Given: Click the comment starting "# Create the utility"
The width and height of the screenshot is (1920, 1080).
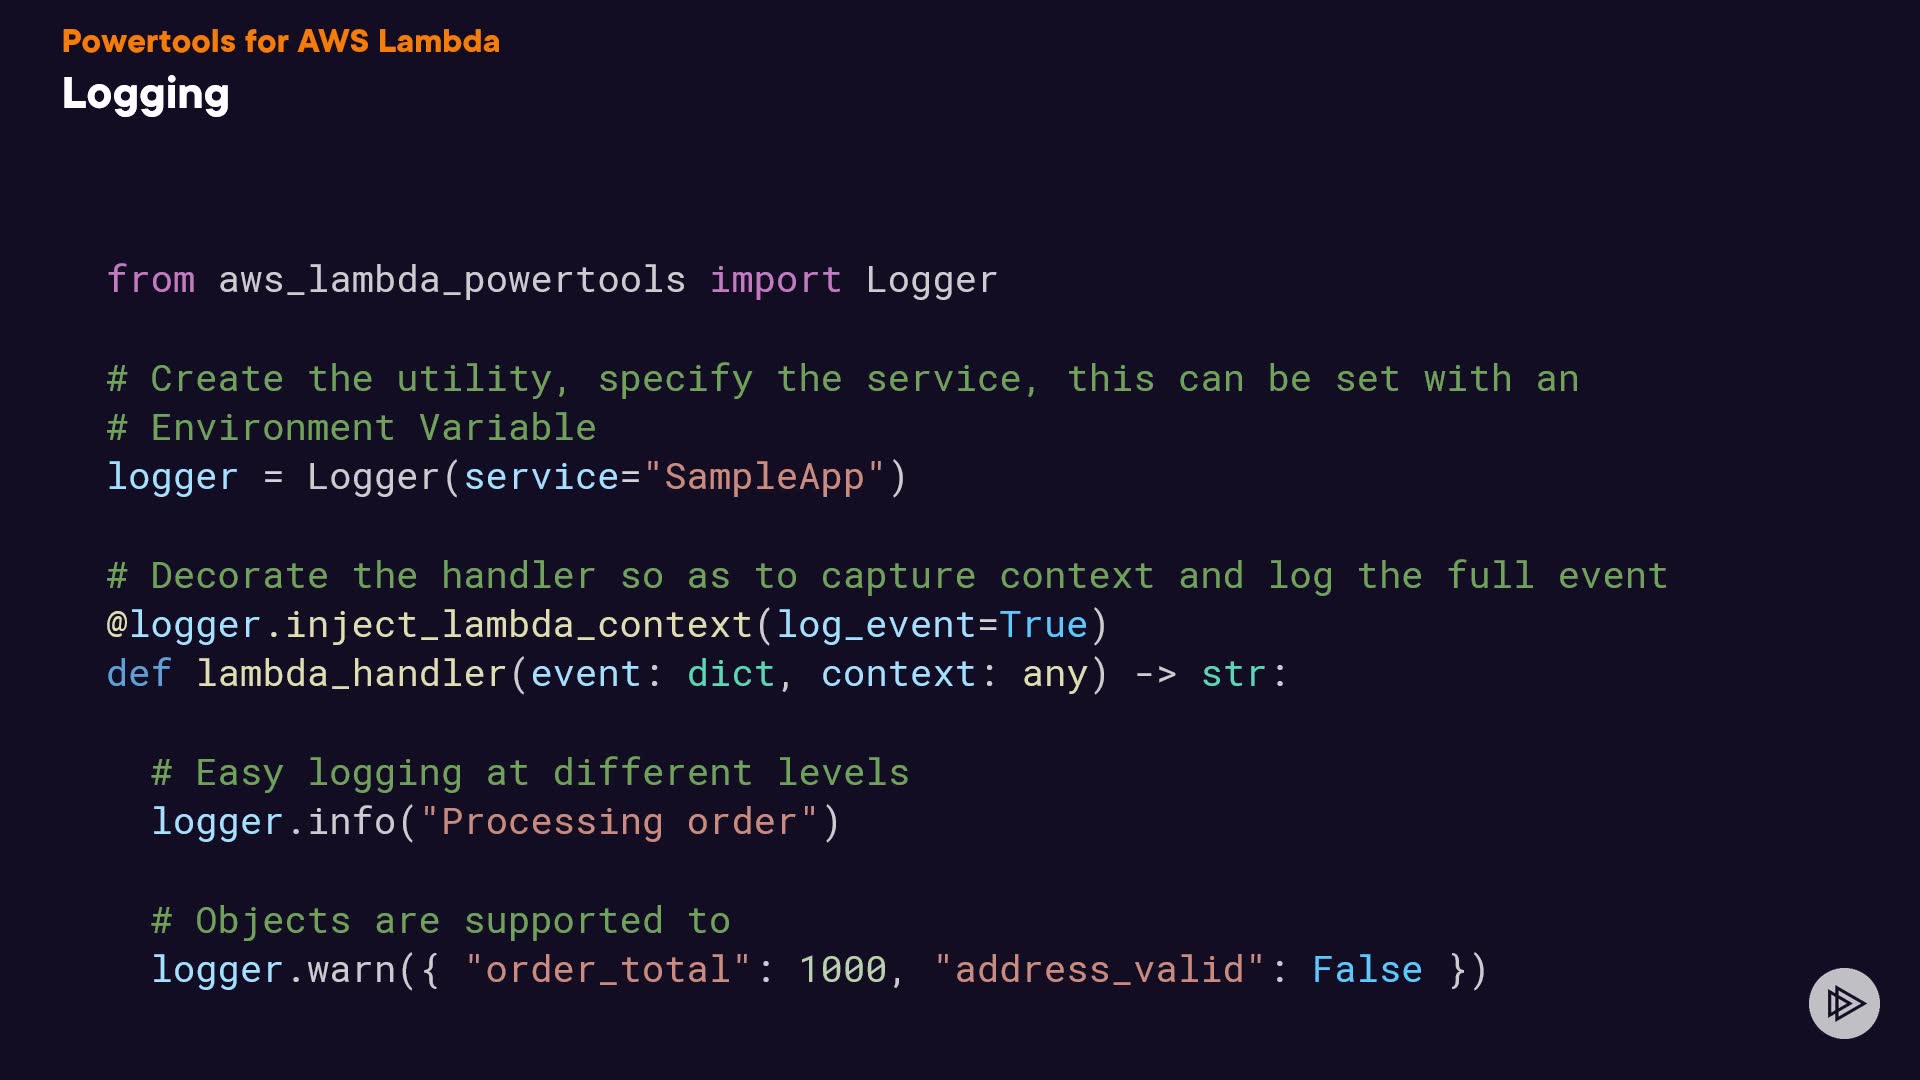Looking at the screenshot, I should click(842, 379).
